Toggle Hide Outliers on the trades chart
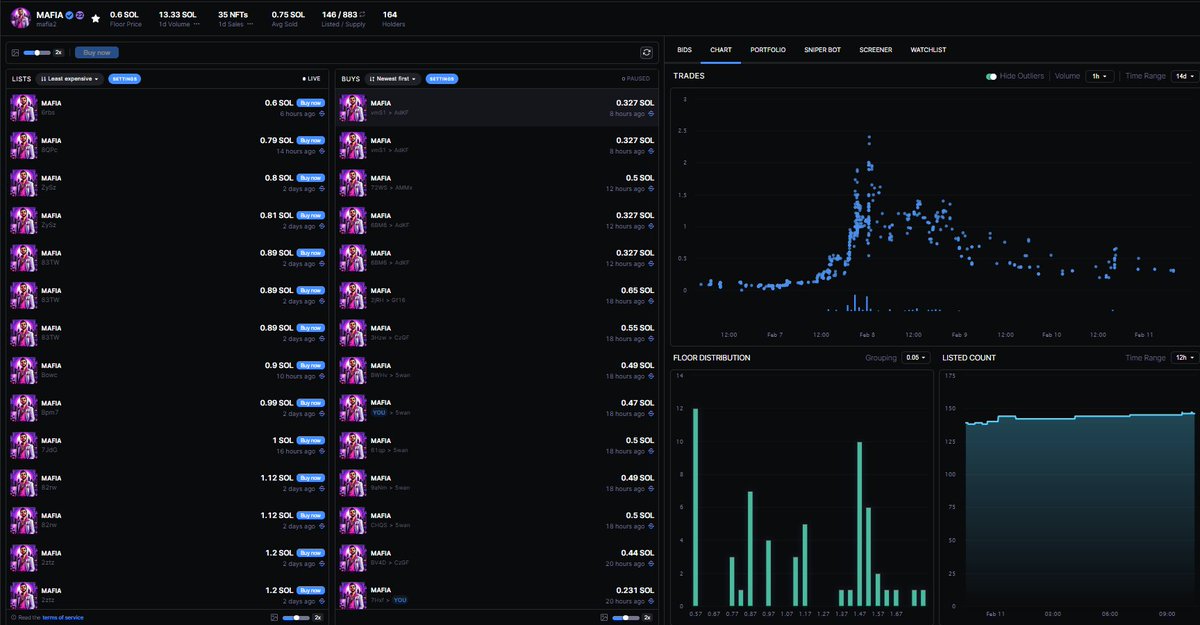1200x625 pixels. [991, 75]
